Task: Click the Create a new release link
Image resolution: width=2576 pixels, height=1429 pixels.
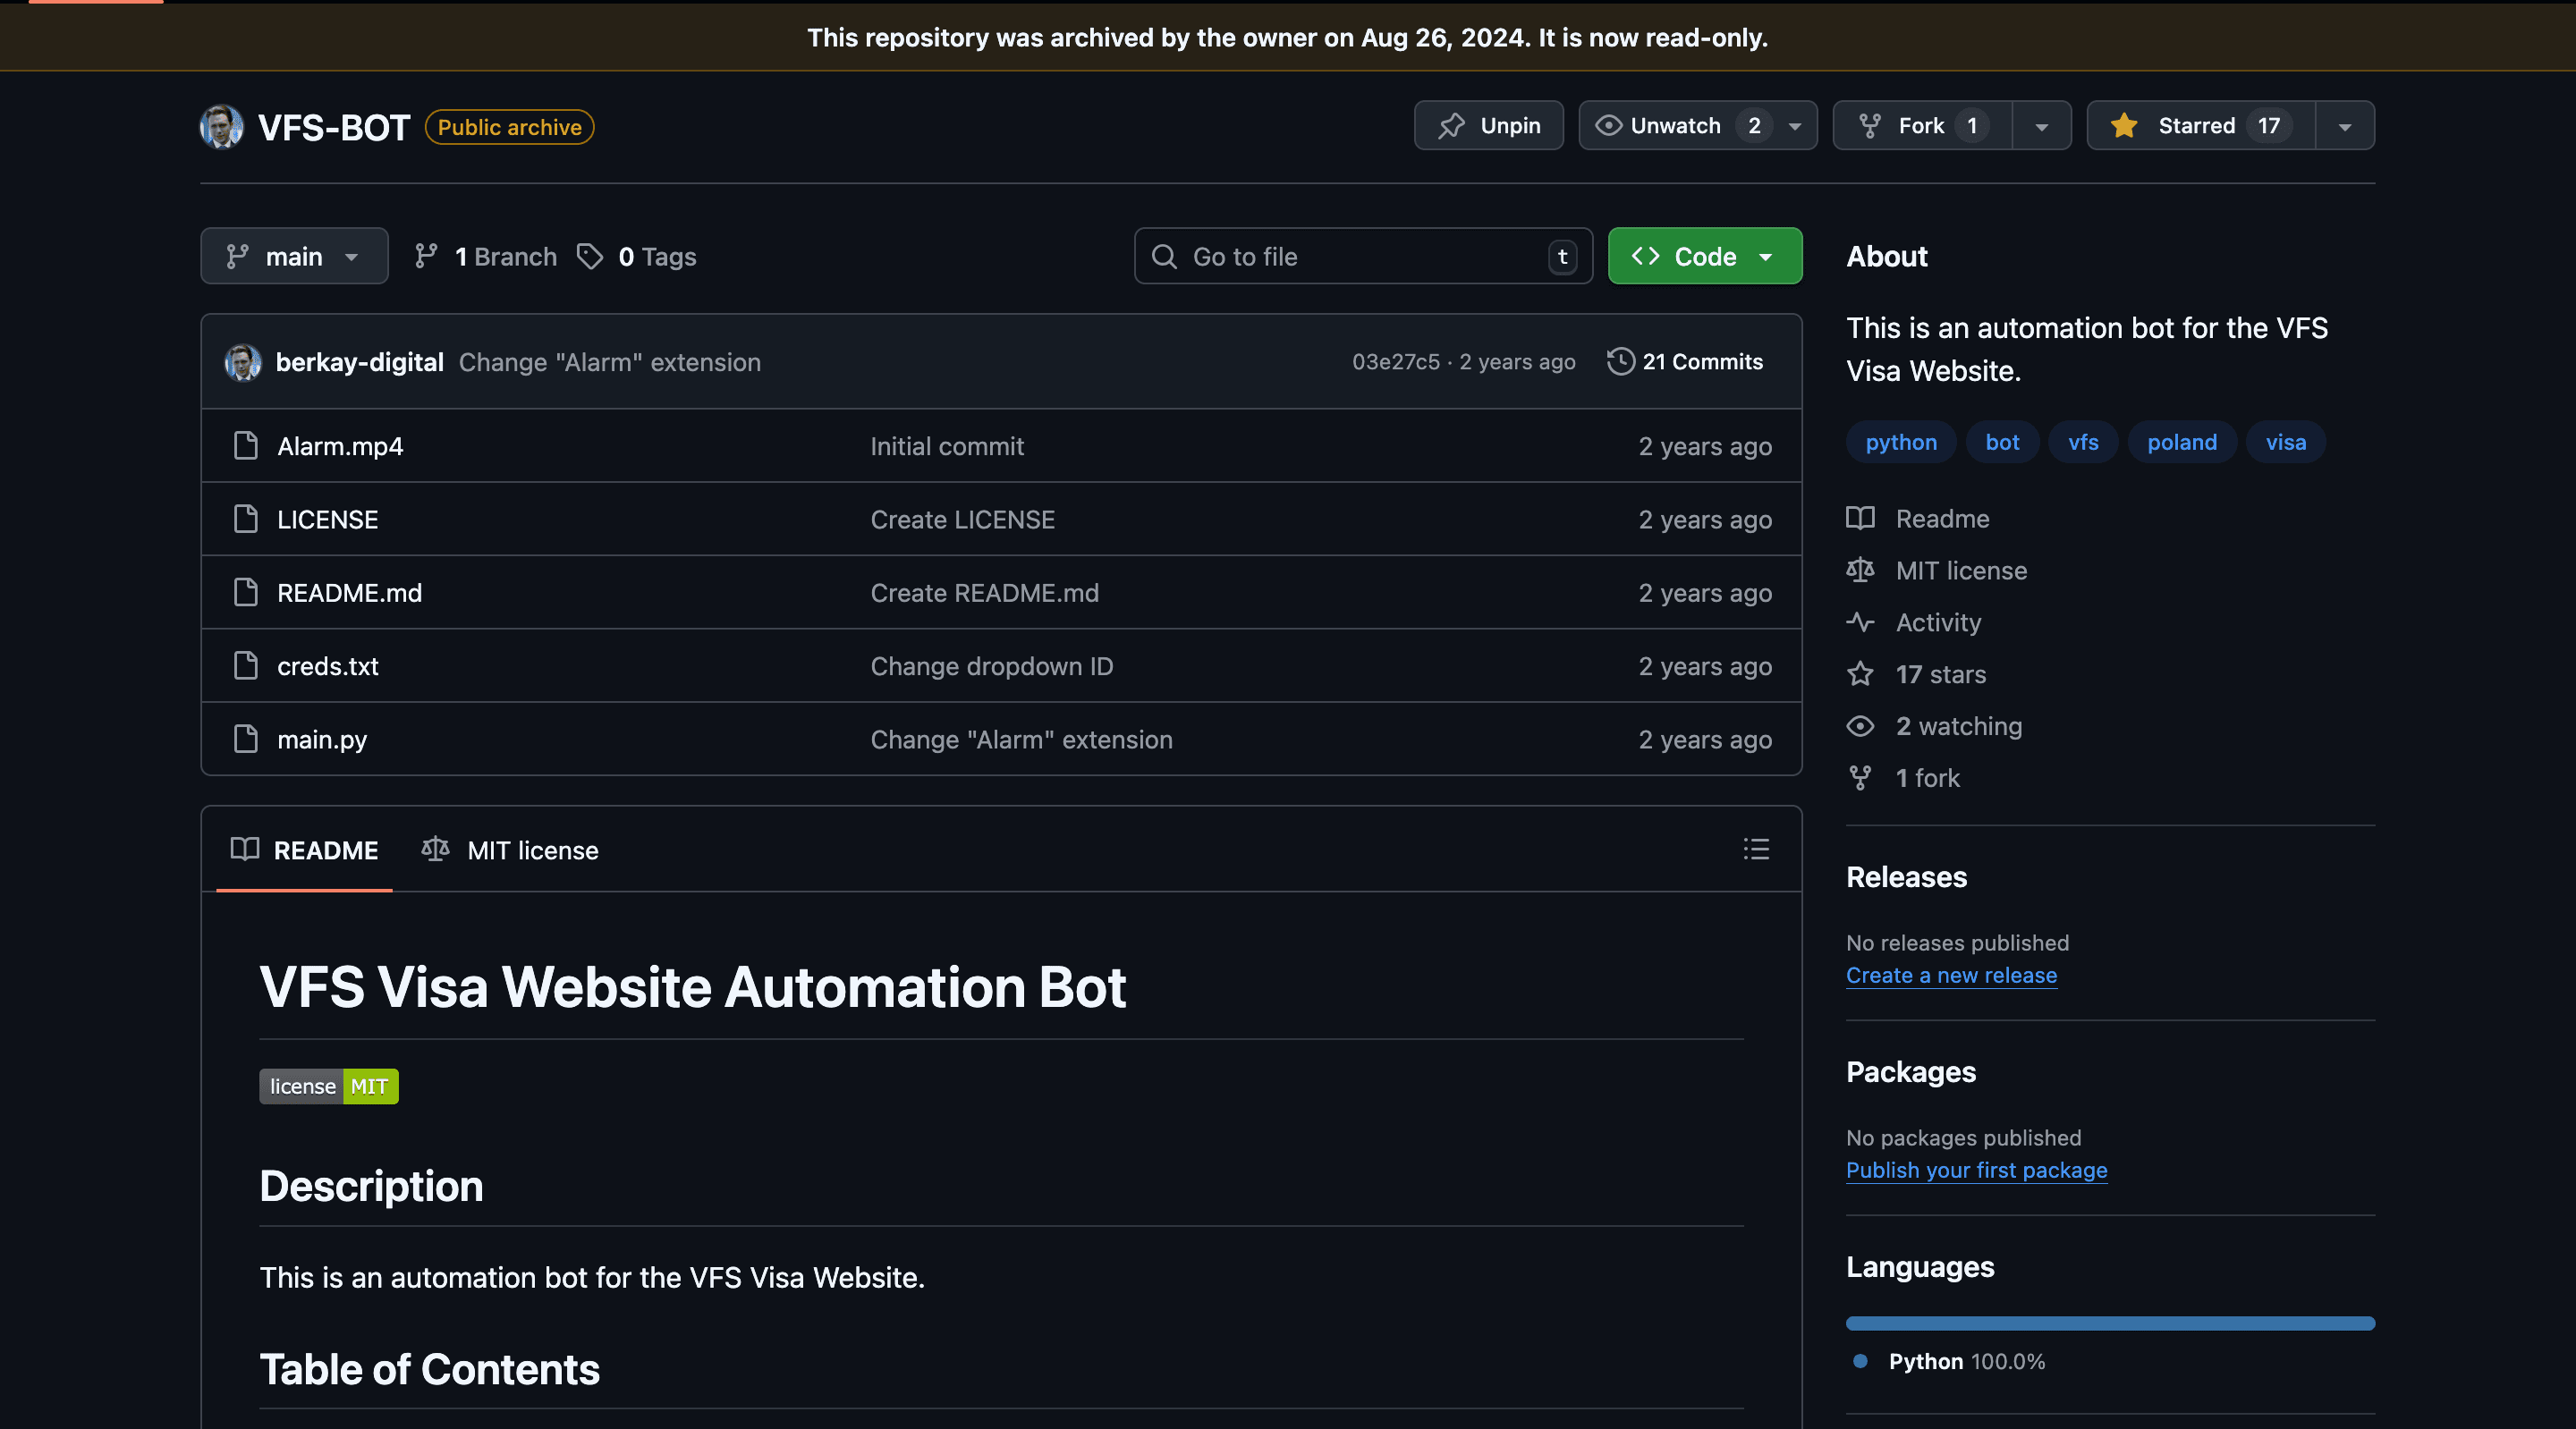Action: 1951,975
